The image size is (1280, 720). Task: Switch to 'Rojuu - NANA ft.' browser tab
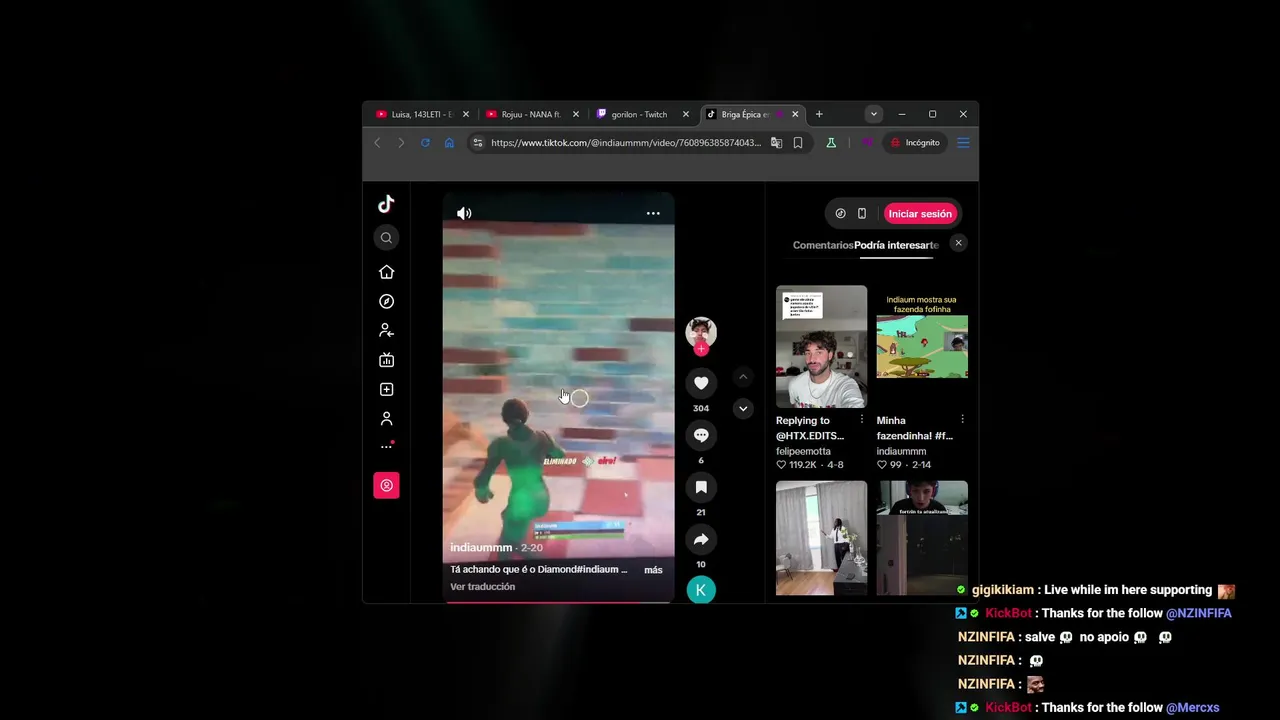(x=533, y=114)
